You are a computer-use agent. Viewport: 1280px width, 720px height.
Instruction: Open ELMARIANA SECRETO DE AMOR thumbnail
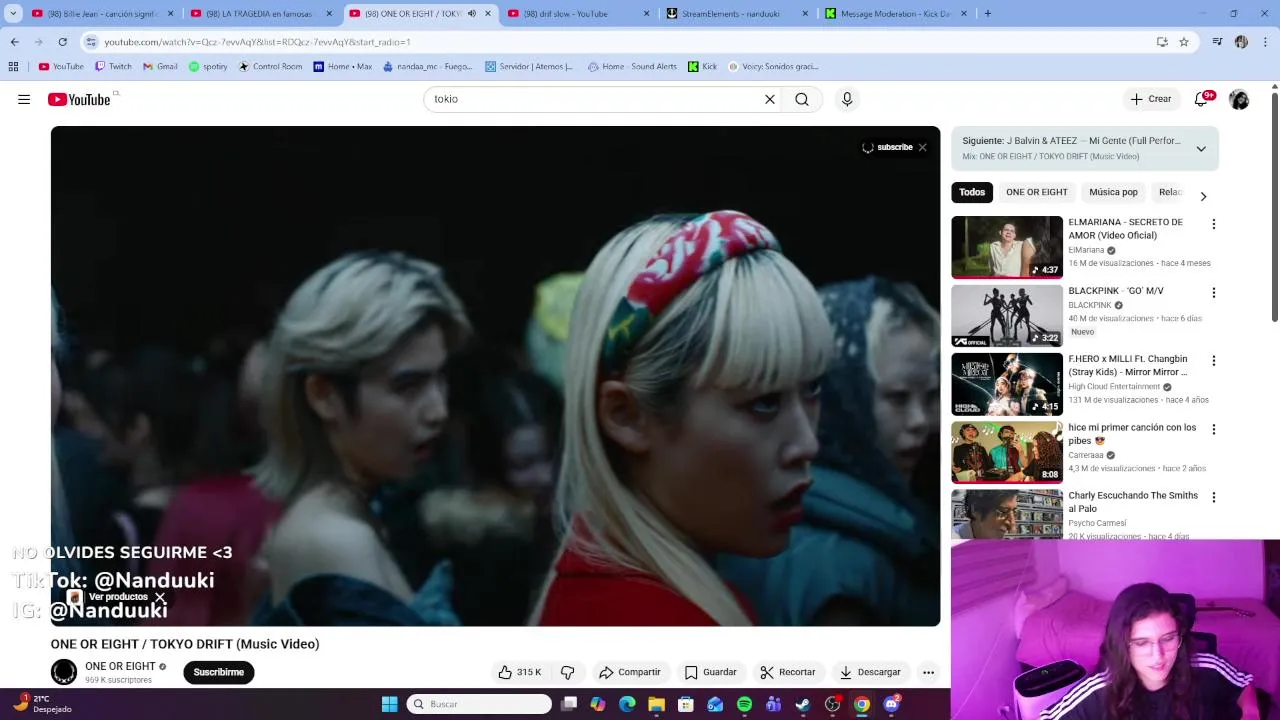coord(1007,247)
